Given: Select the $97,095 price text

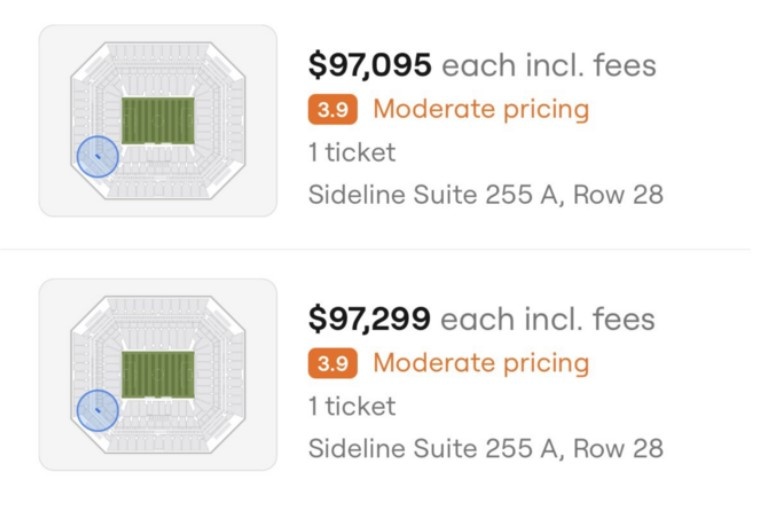Looking at the screenshot, I should pyautogui.click(x=369, y=66).
